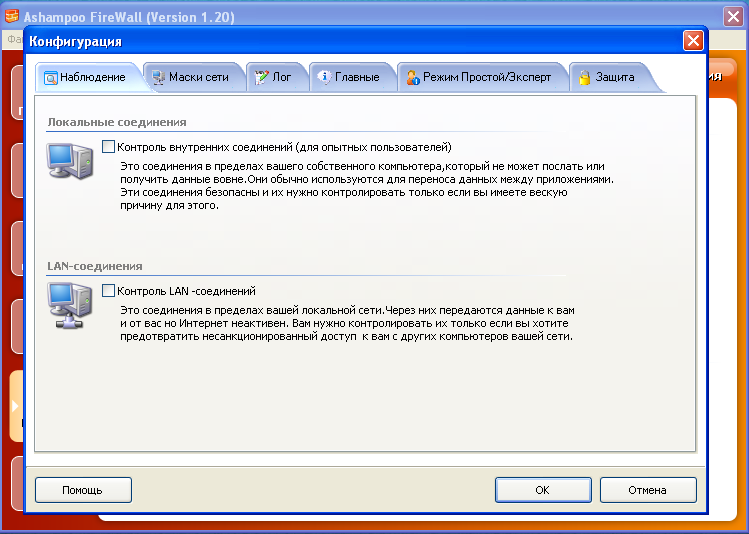Viewport: 749px width, 534px height.
Task: Confirm settings with OK button
Action: click(x=543, y=490)
